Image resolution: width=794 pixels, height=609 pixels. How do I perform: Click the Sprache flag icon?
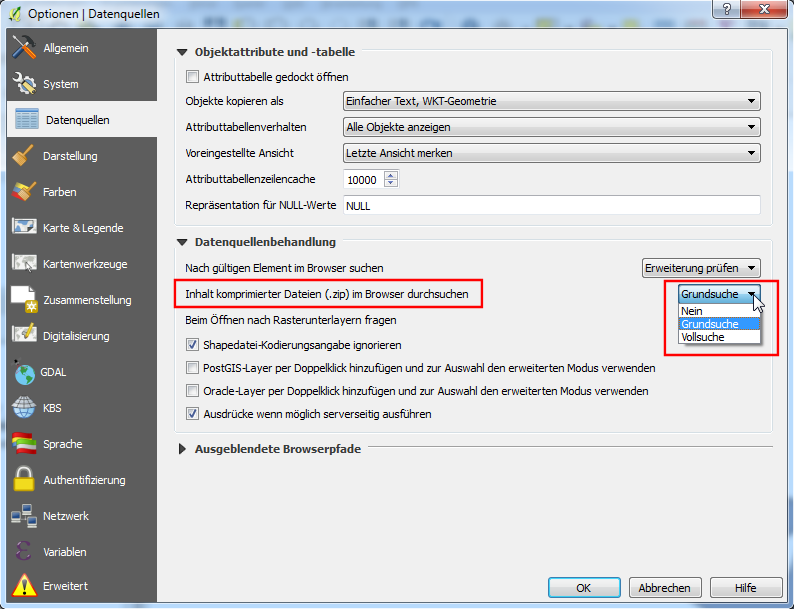24,443
